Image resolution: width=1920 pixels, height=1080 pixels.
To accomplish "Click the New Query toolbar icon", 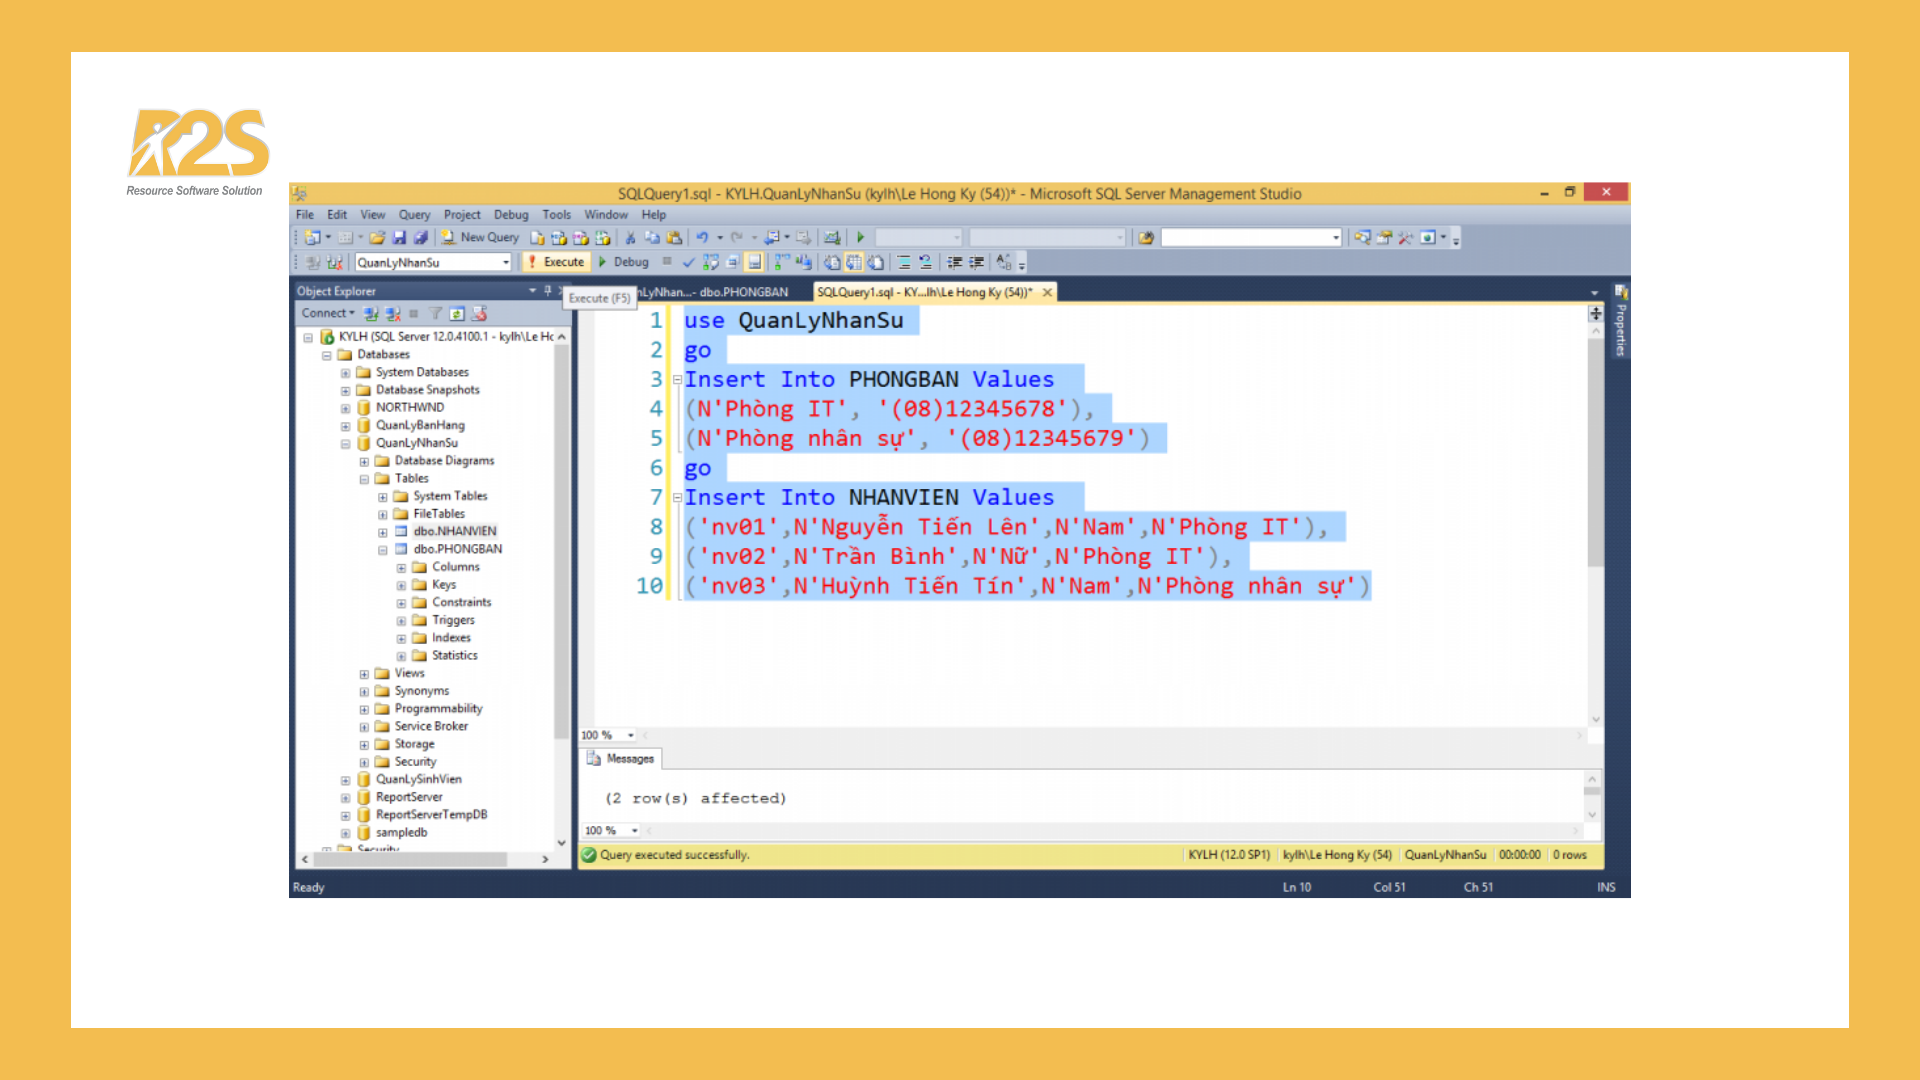I will [448, 237].
